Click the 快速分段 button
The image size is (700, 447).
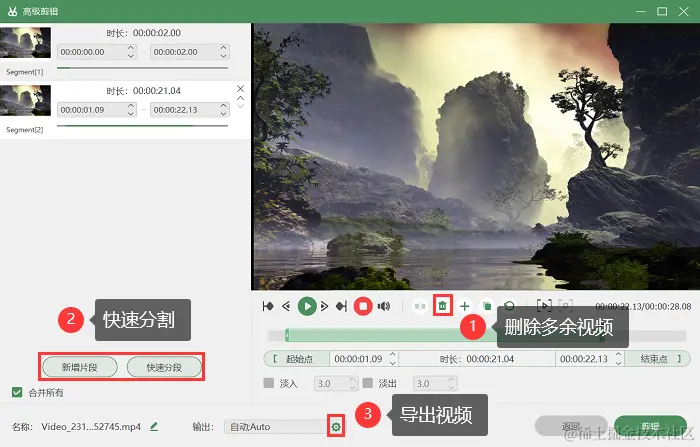point(164,367)
